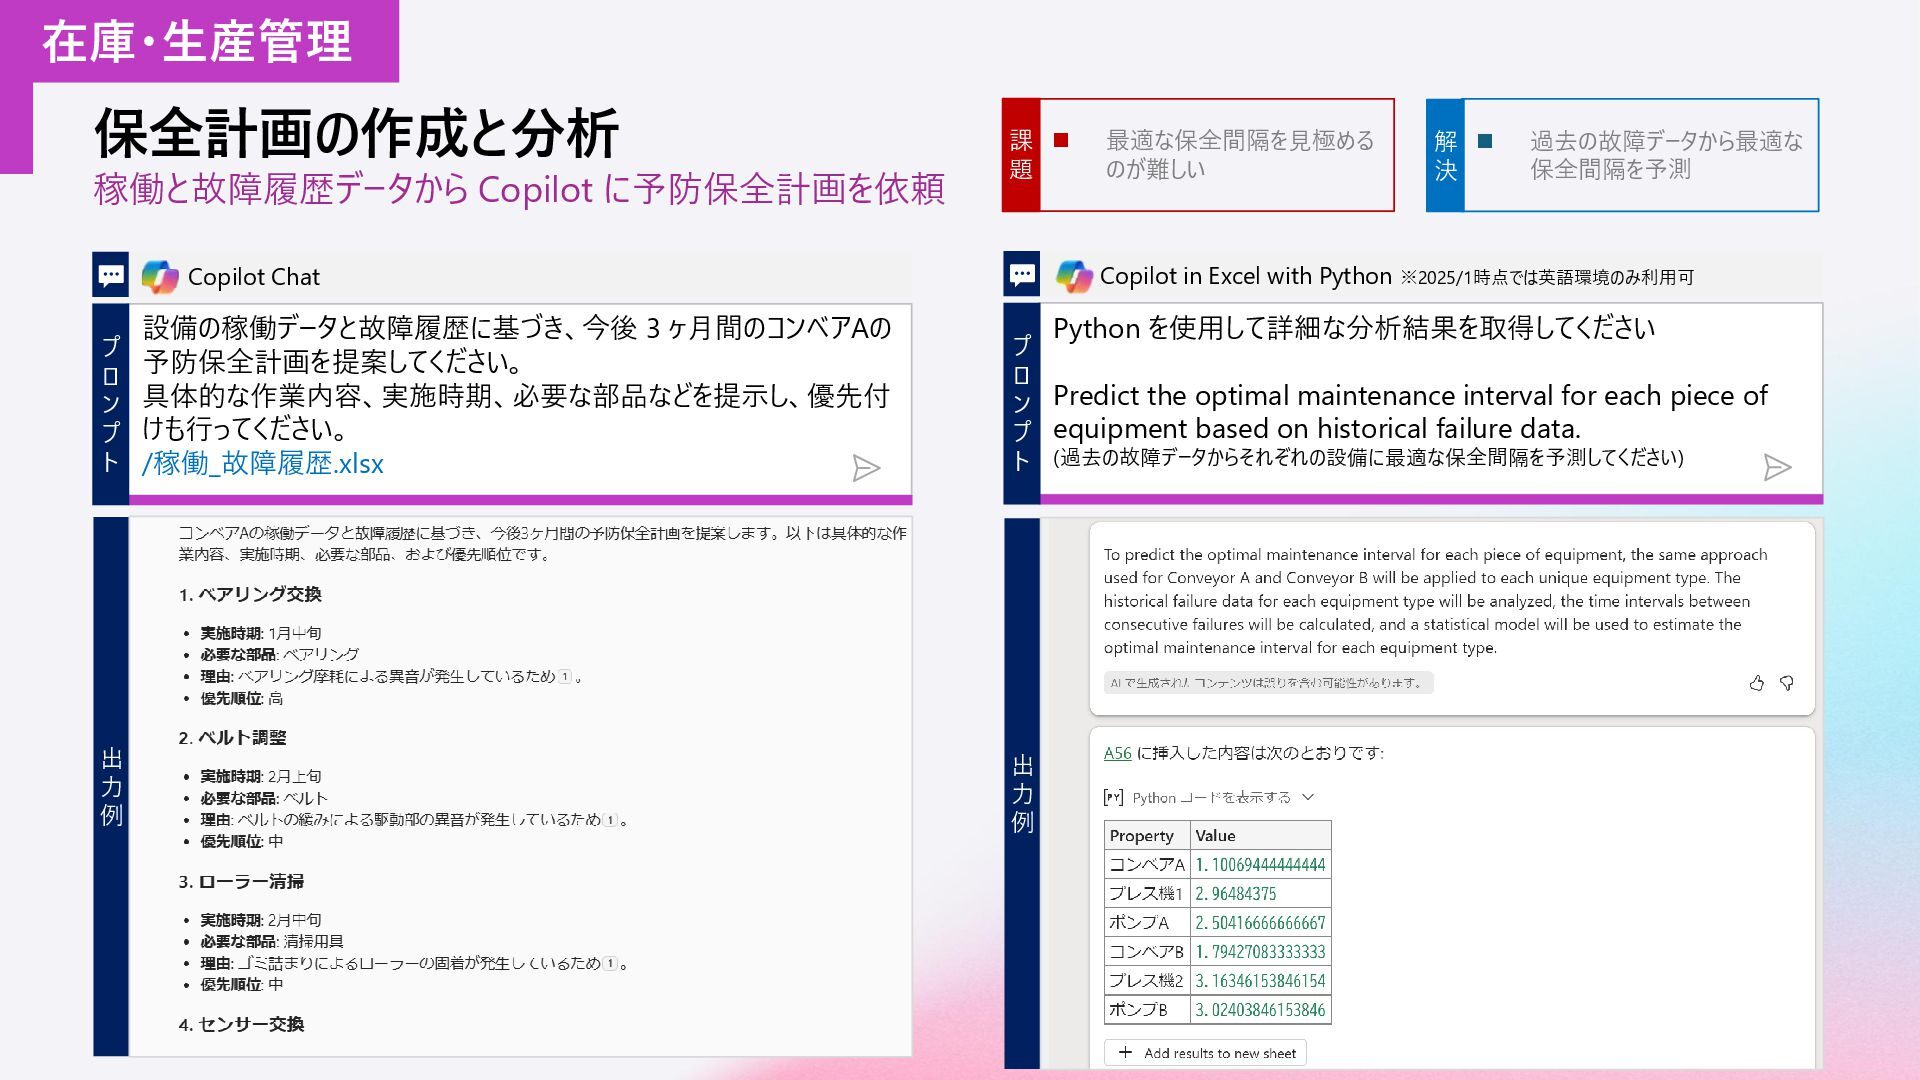Click the thumbs down feedback icon

pyautogui.click(x=1787, y=683)
